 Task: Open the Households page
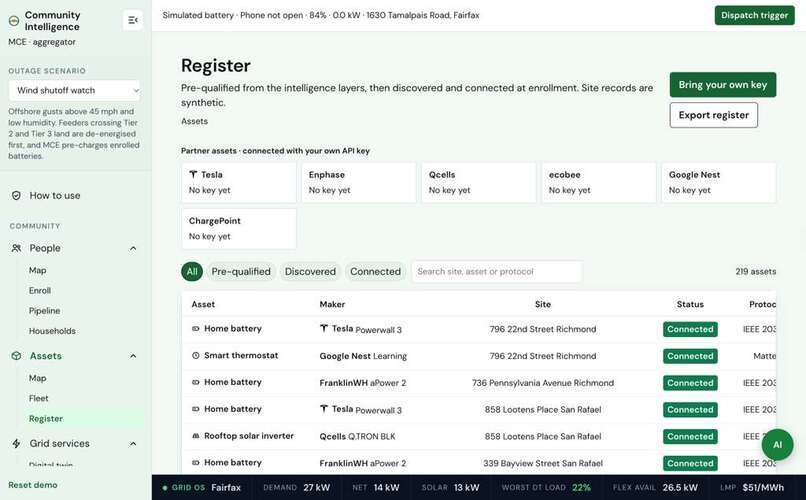click(52, 331)
